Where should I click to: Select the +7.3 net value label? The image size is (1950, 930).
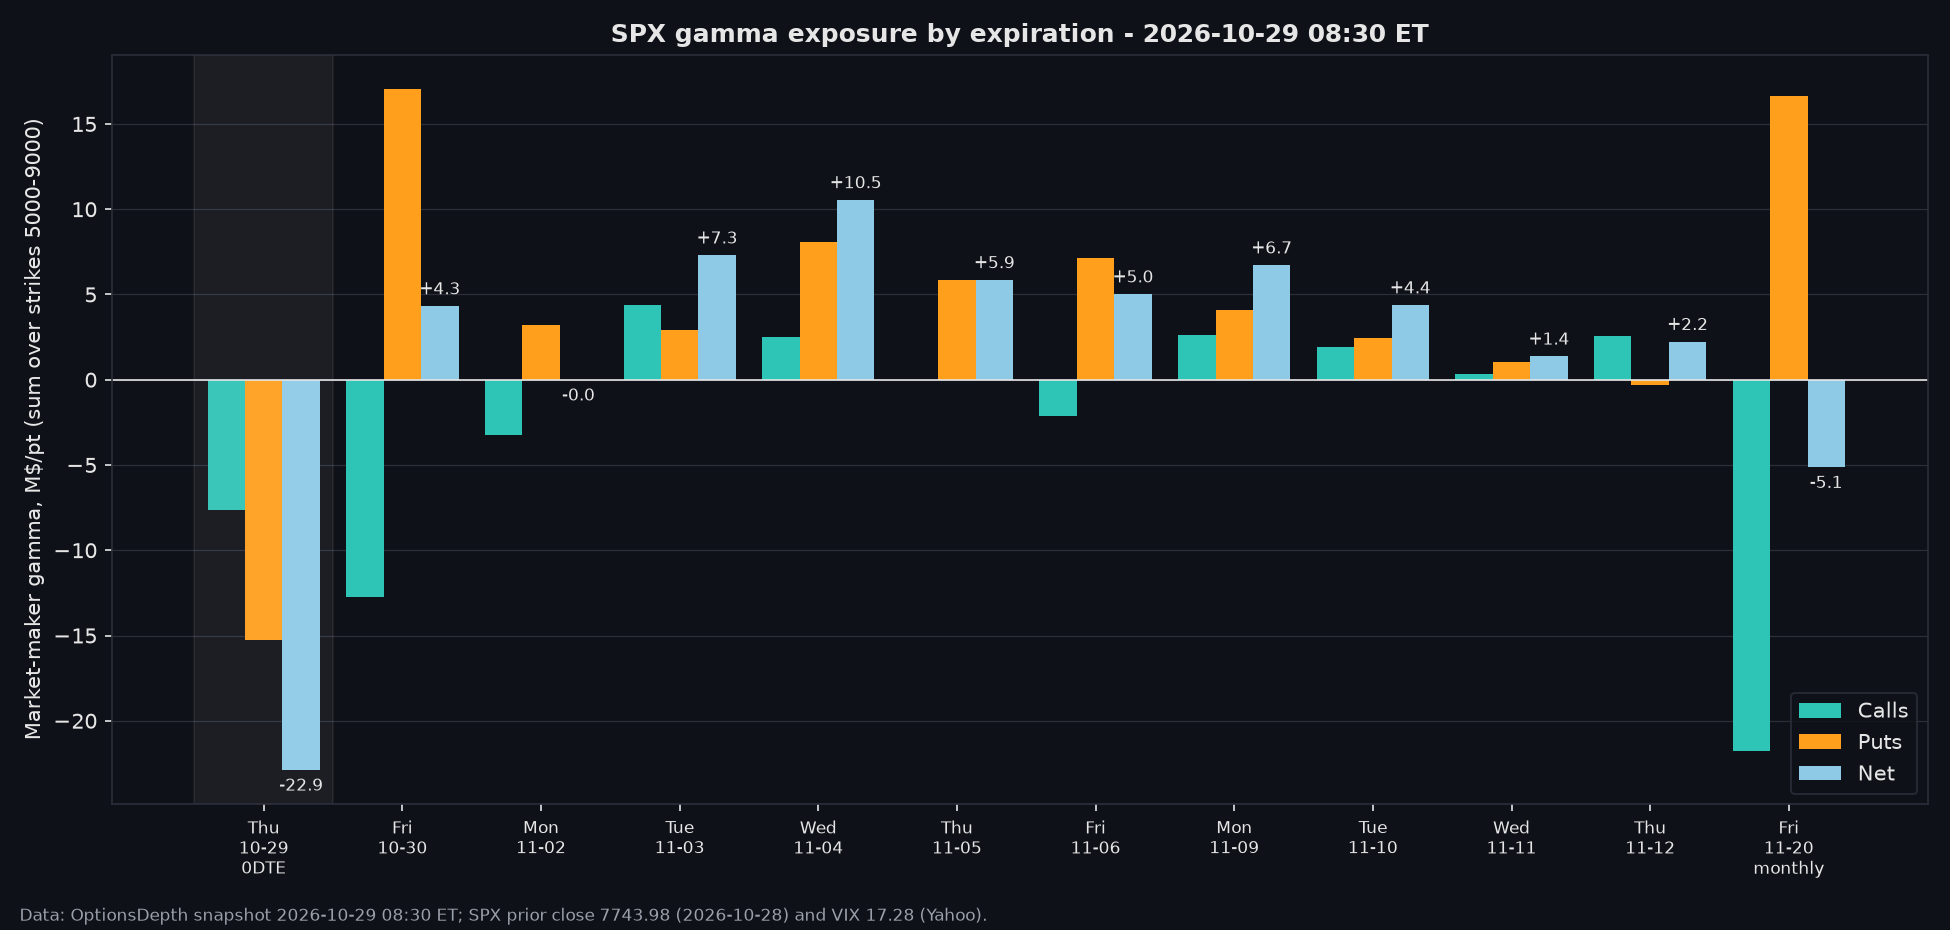pos(717,238)
